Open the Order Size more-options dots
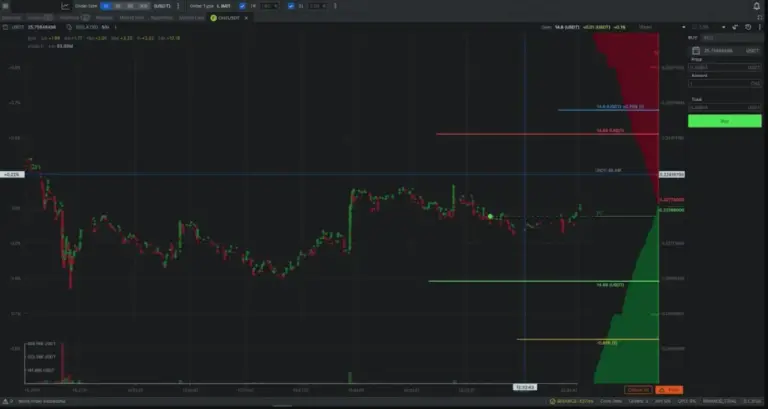The height and width of the screenshot is (409, 768). (x=178, y=6)
